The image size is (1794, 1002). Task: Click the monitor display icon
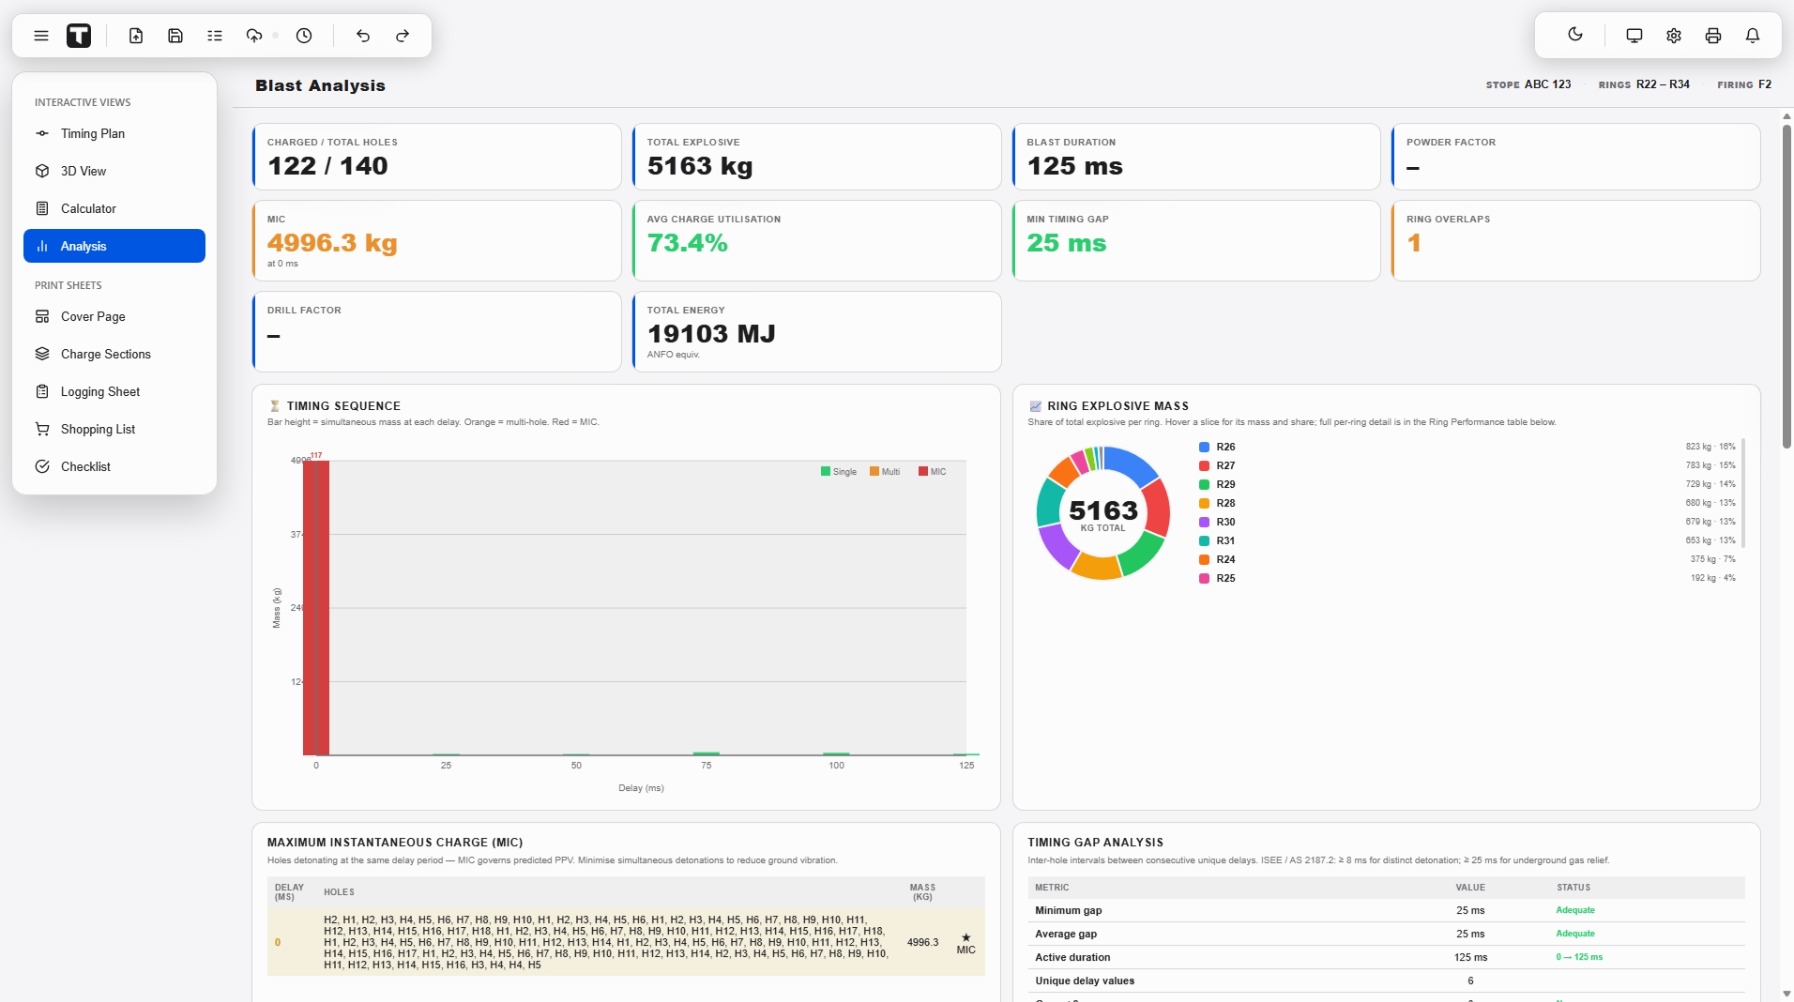pyautogui.click(x=1634, y=36)
